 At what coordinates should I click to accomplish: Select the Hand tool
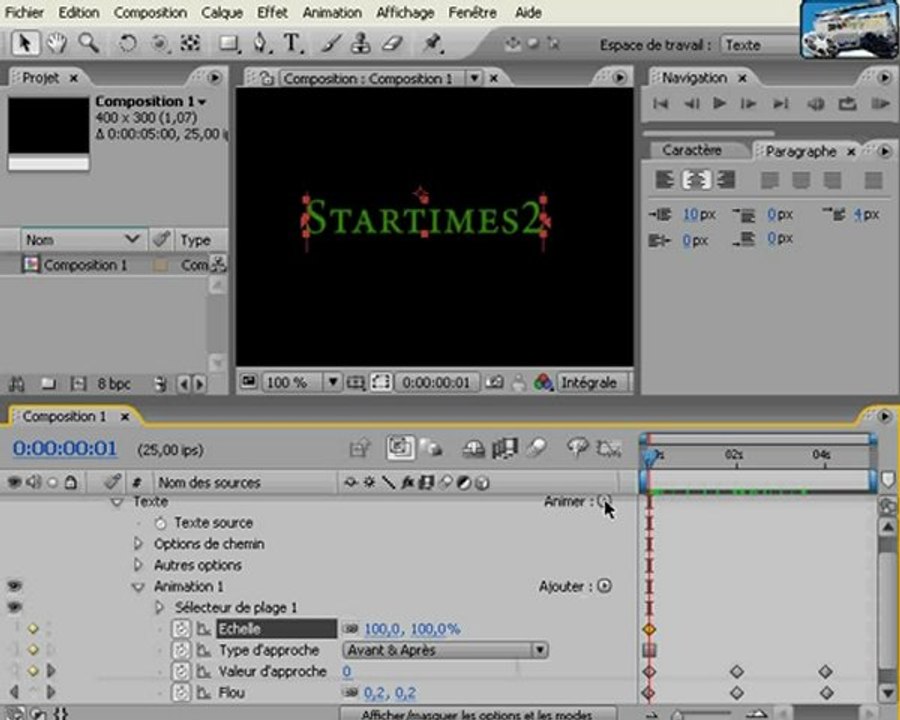tap(57, 43)
